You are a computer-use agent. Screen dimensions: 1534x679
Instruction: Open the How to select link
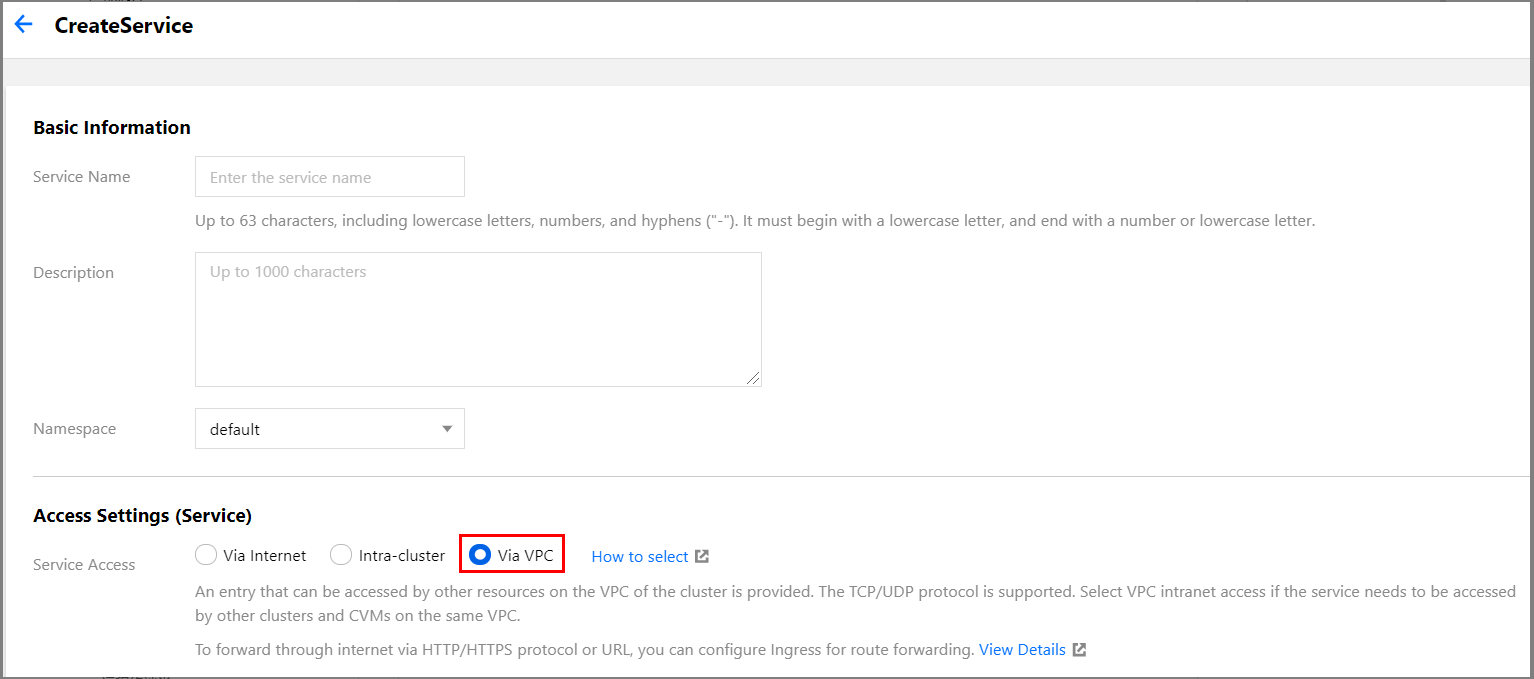(640, 556)
